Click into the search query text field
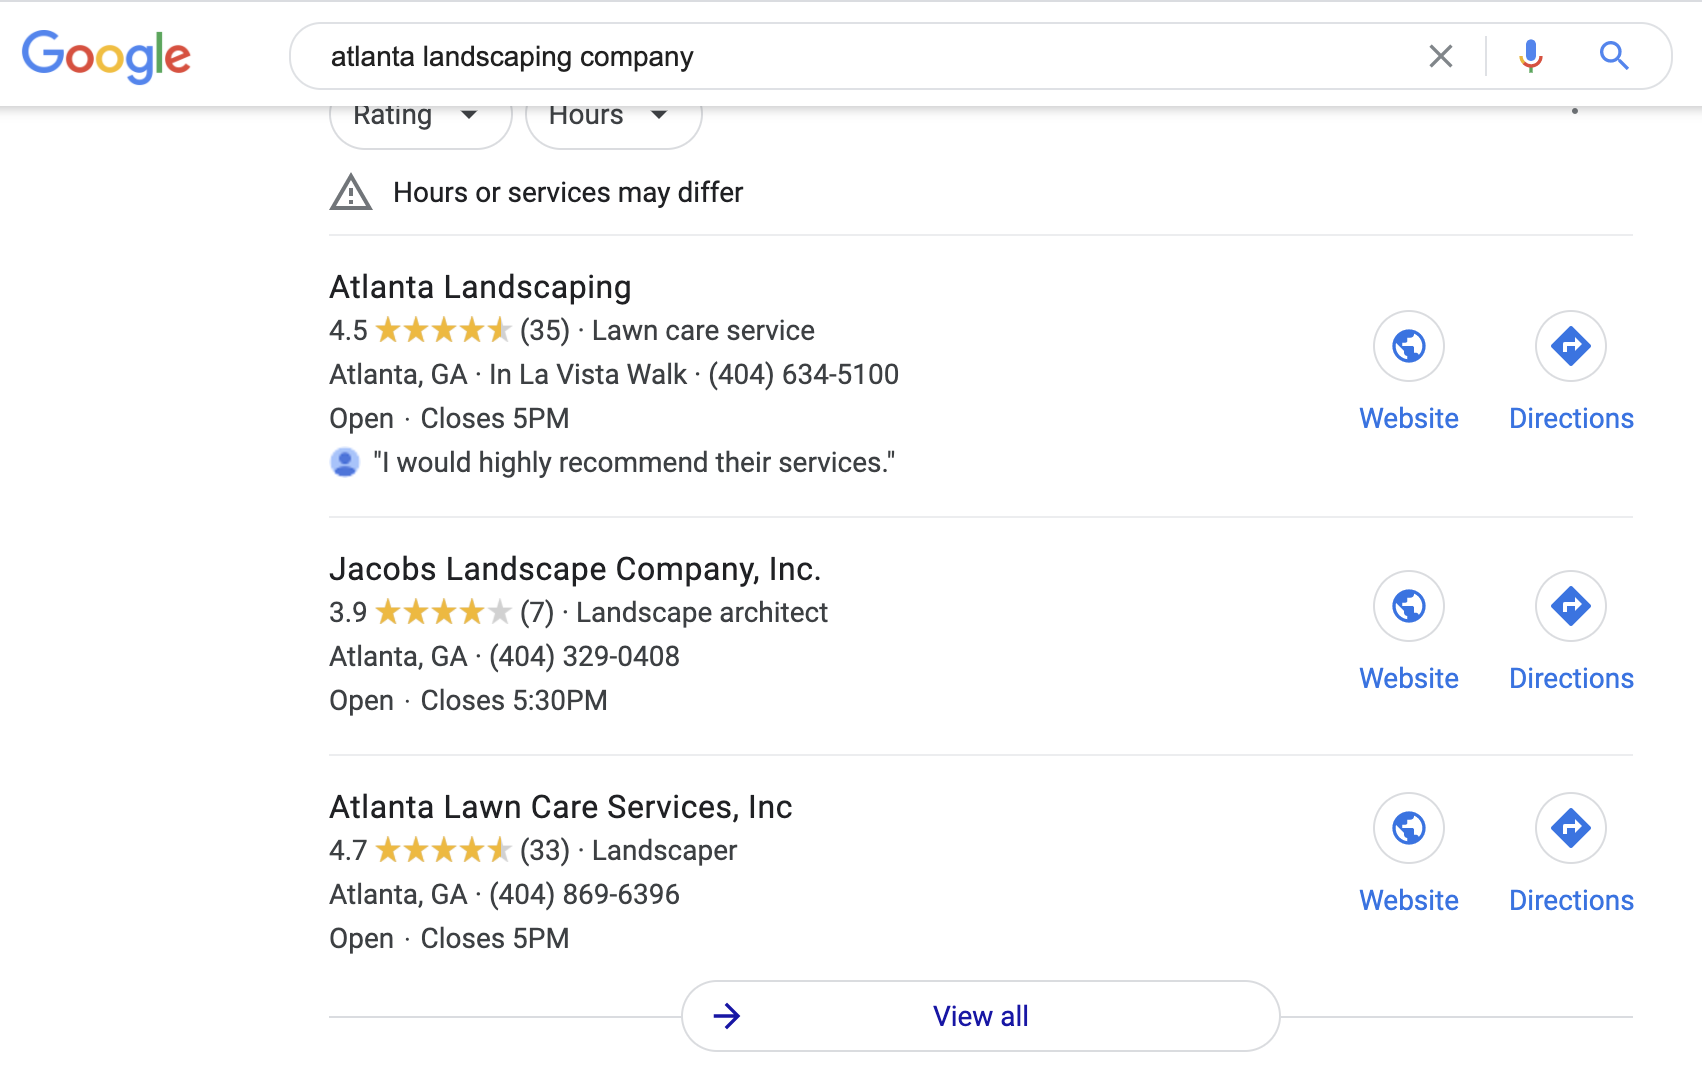This screenshot has height=1071, width=1702. (x=850, y=57)
